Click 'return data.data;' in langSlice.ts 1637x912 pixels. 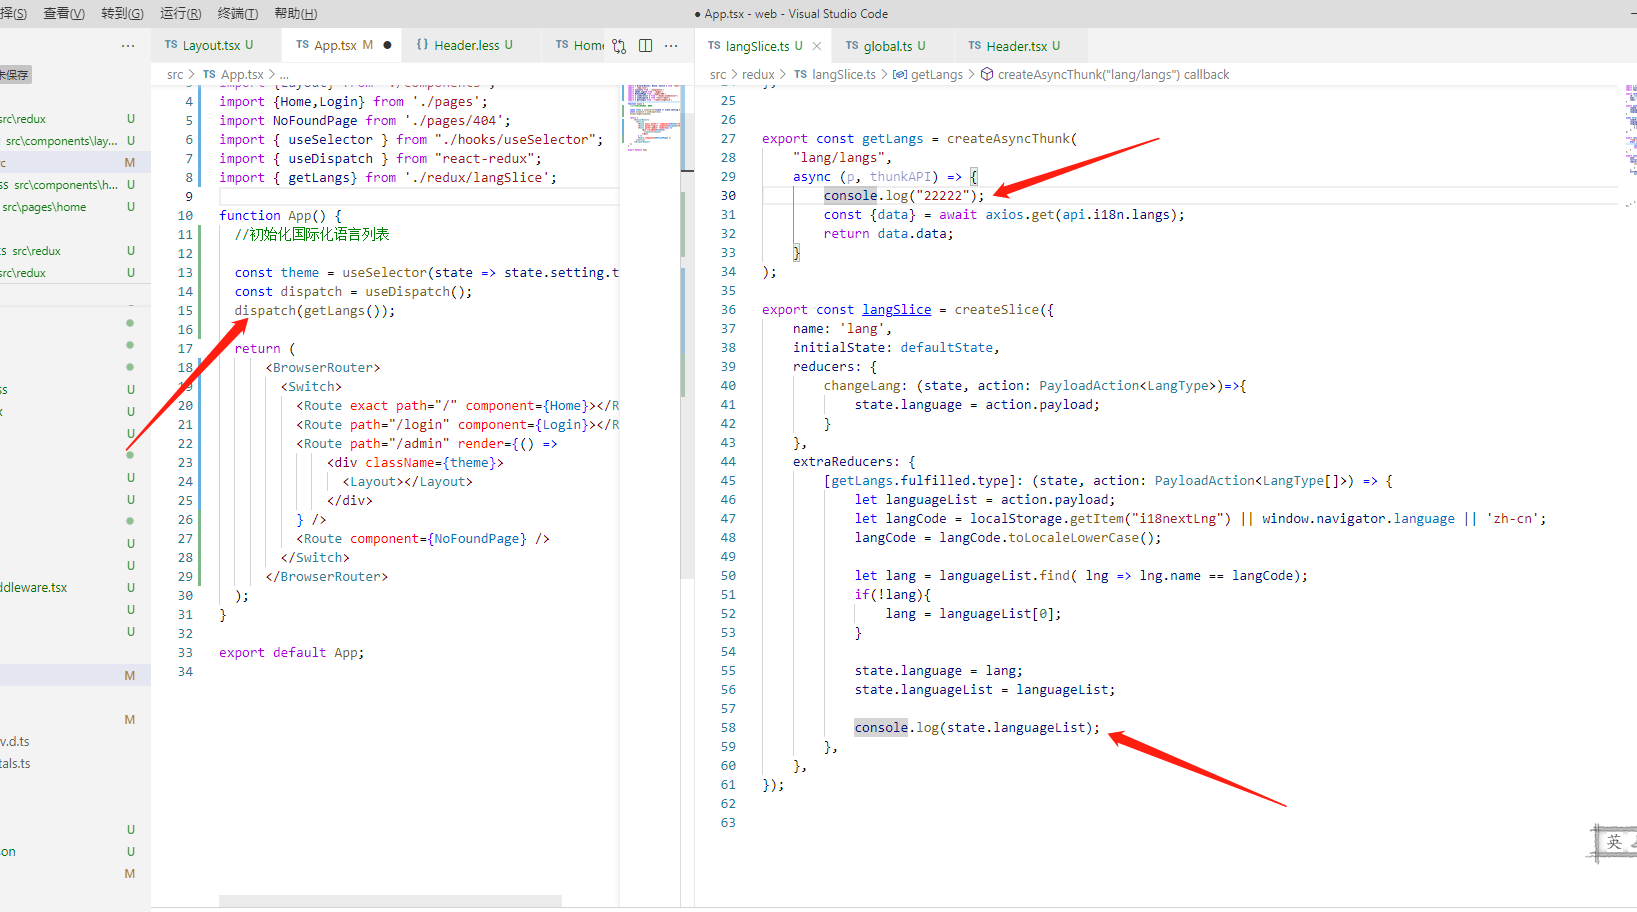[889, 234]
